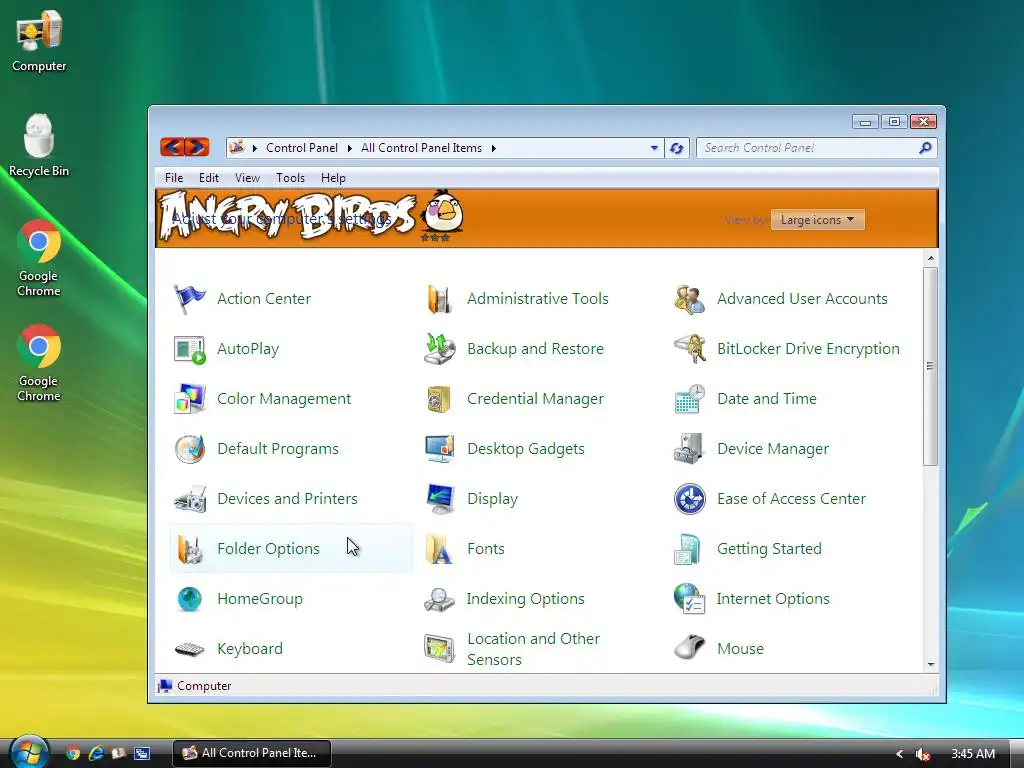Open Desktop Gadgets icon
1024x768 pixels.
[x=439, y=449]
